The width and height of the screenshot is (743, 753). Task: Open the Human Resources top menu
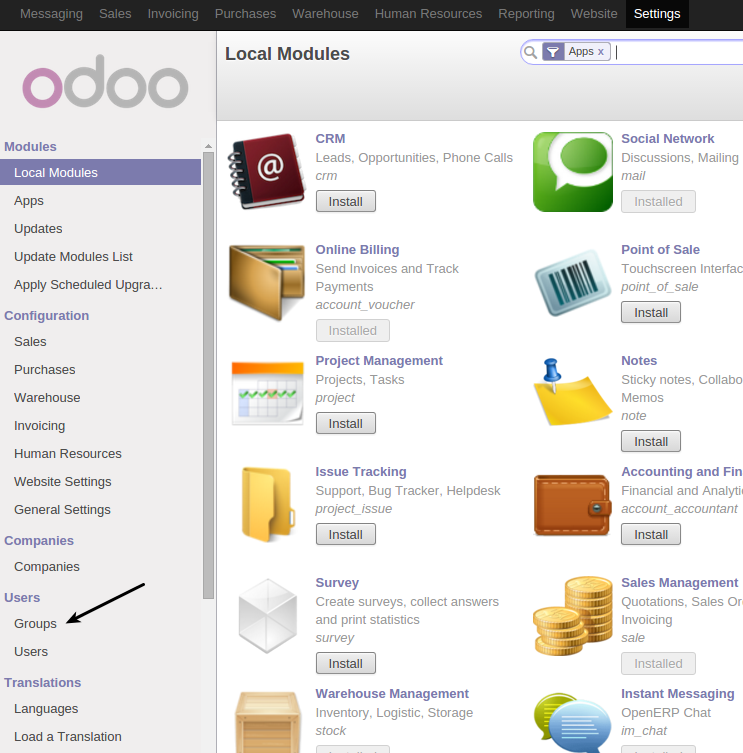[428, 14]
